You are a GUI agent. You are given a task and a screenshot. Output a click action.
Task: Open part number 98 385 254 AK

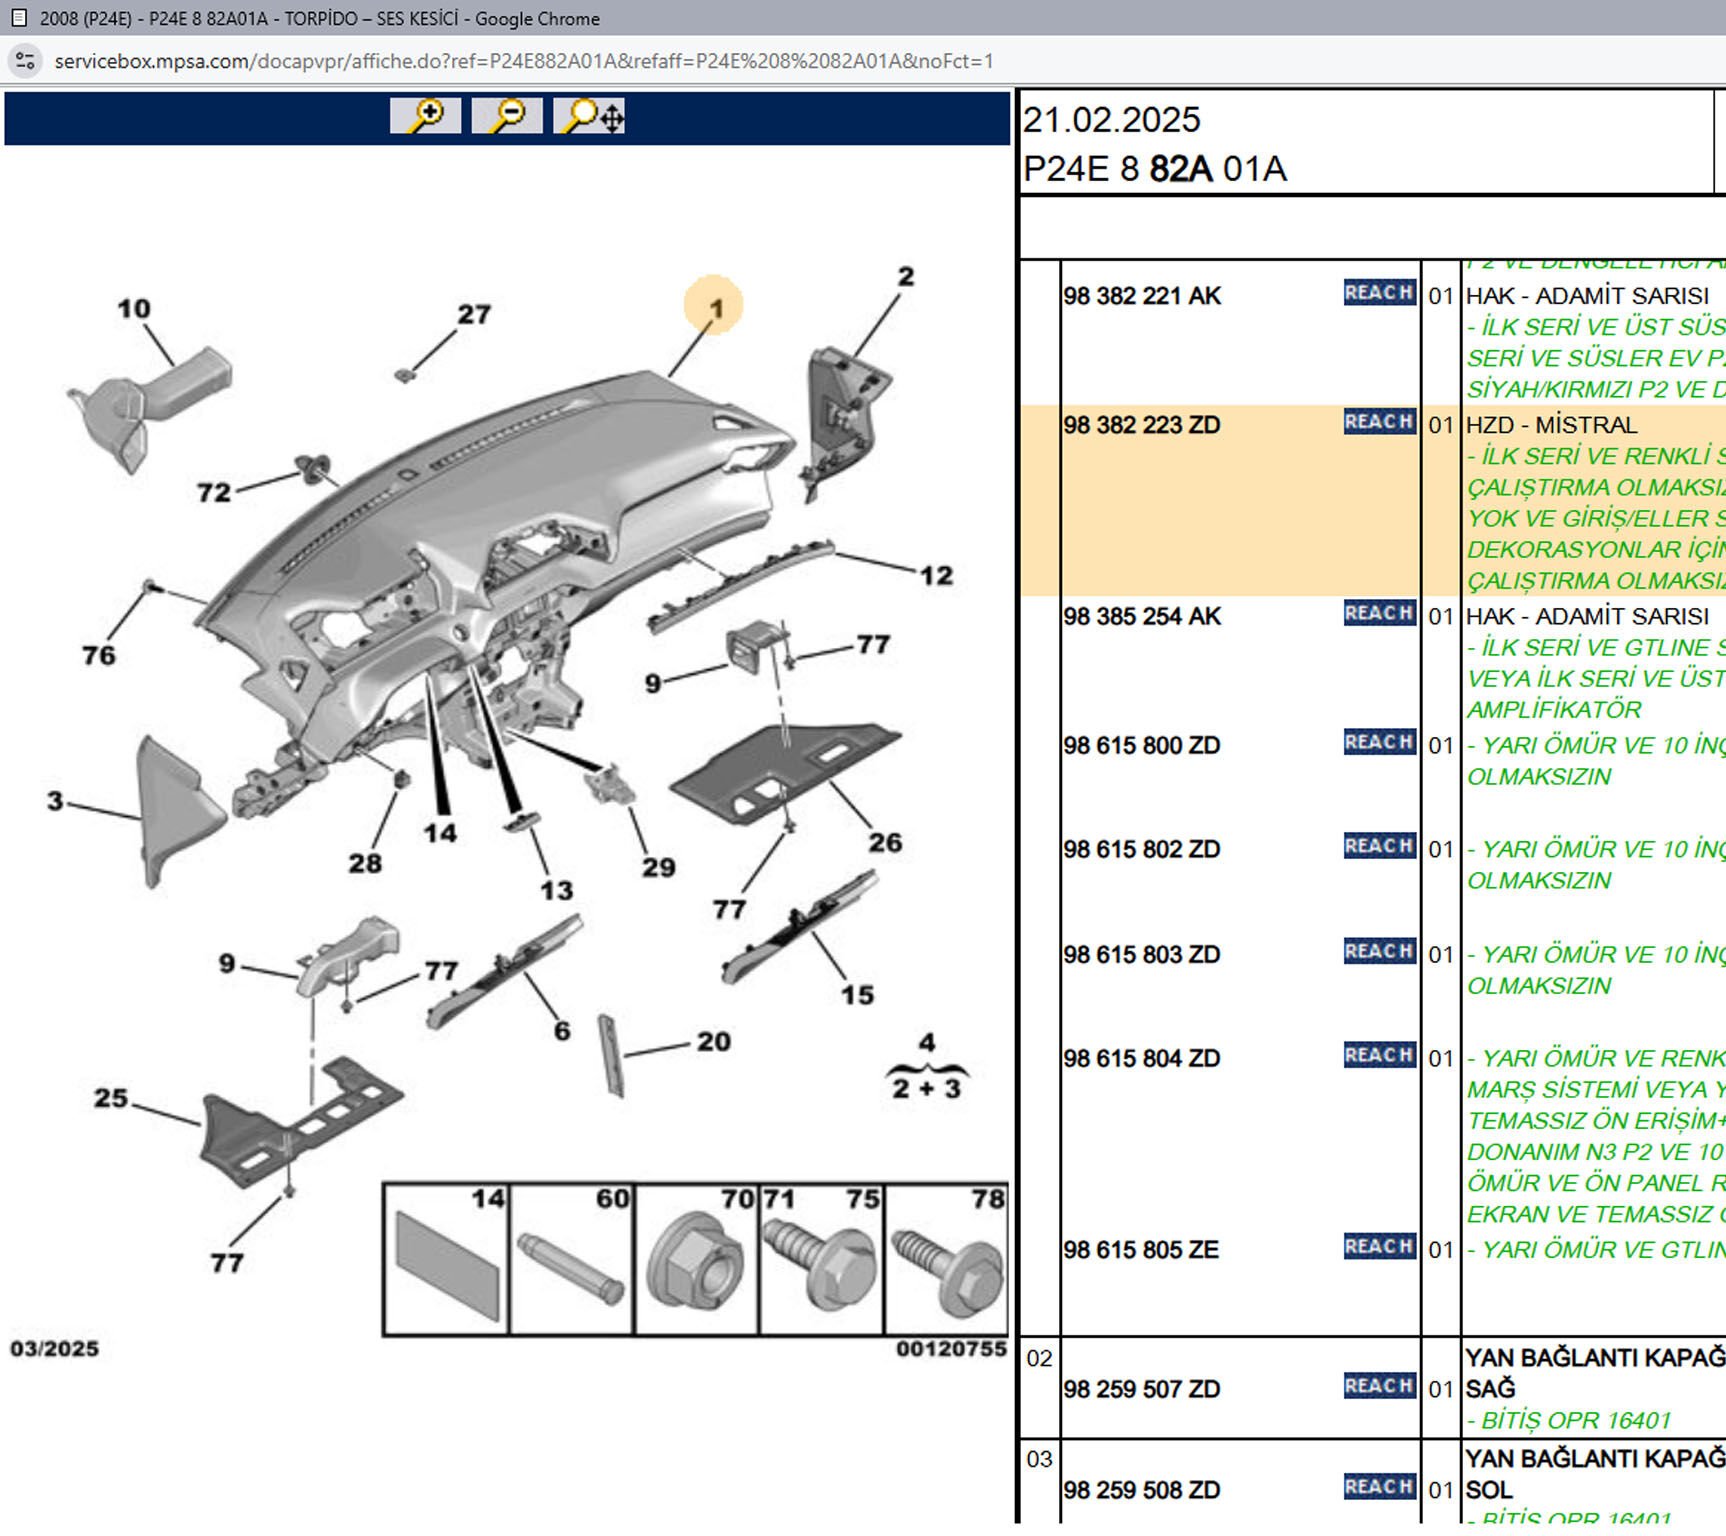pyautogui.click(x=1142, y=617)
